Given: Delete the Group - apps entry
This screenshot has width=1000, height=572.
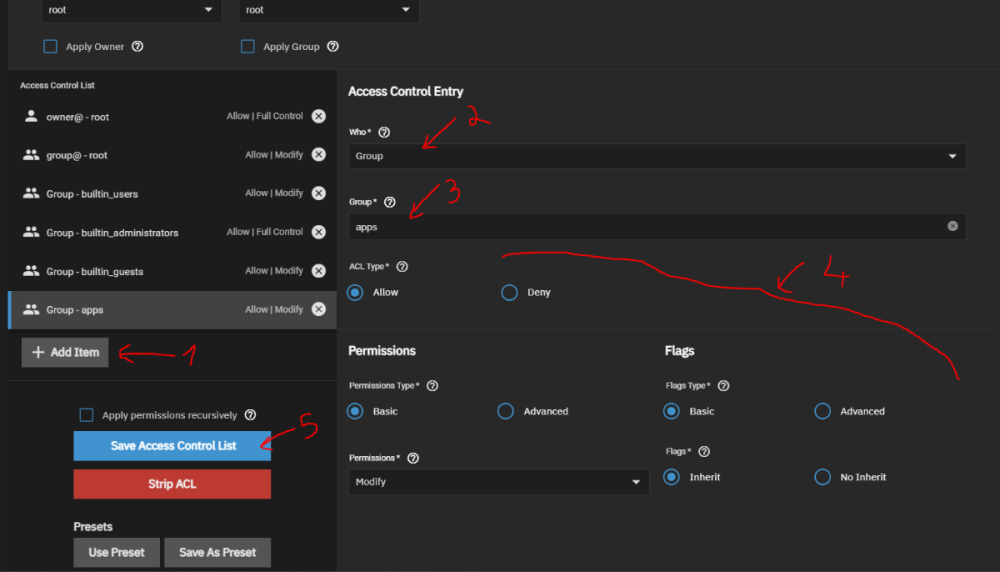Looking at the screenshot, I should (318, 310).
